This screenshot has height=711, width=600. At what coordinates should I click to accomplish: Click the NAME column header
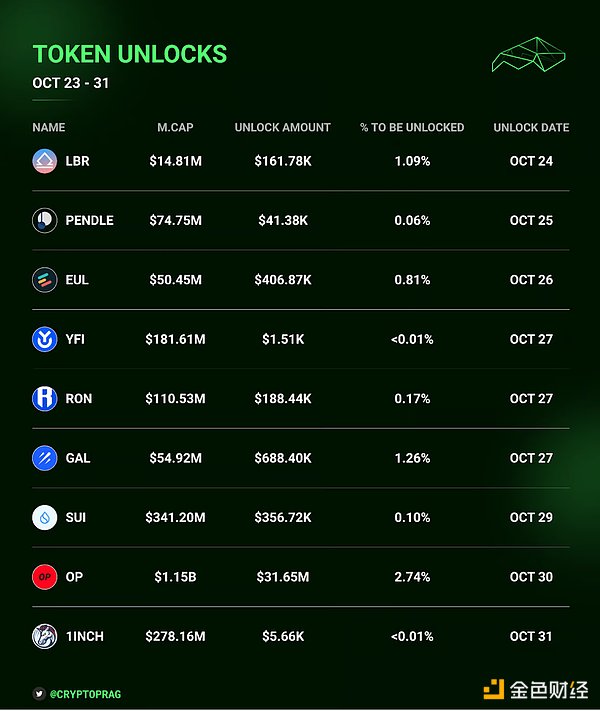tap(48, 128)
